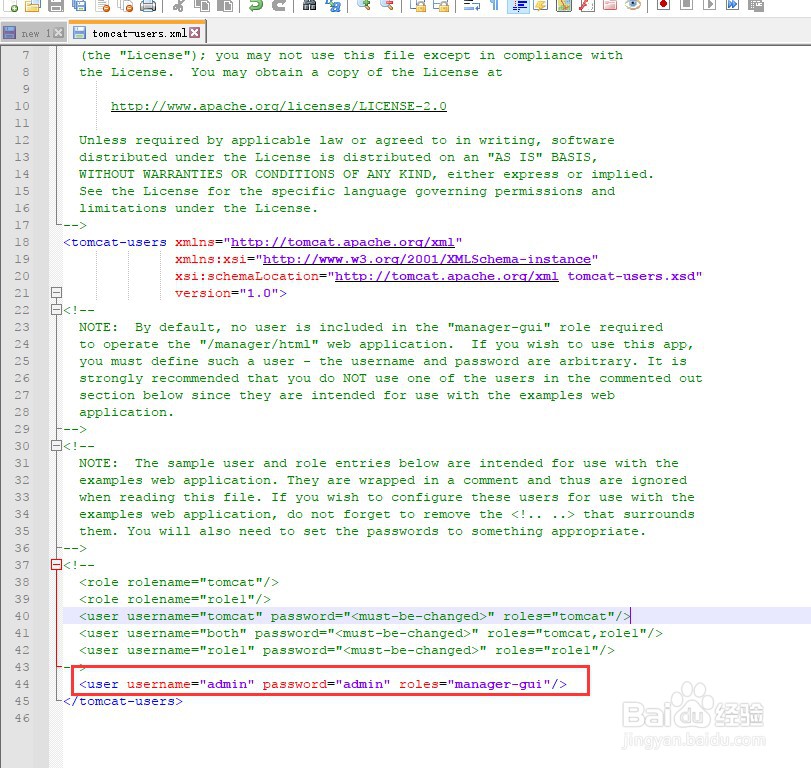
Task: Click the Redo arrow icon
Action: pos(279,5)
